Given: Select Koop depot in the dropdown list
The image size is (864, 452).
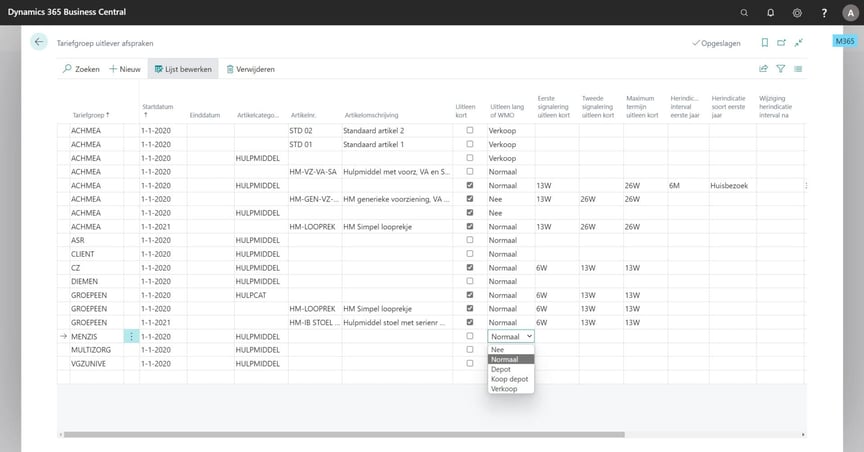Looking at the screenshot, I should tap(511, 379).
